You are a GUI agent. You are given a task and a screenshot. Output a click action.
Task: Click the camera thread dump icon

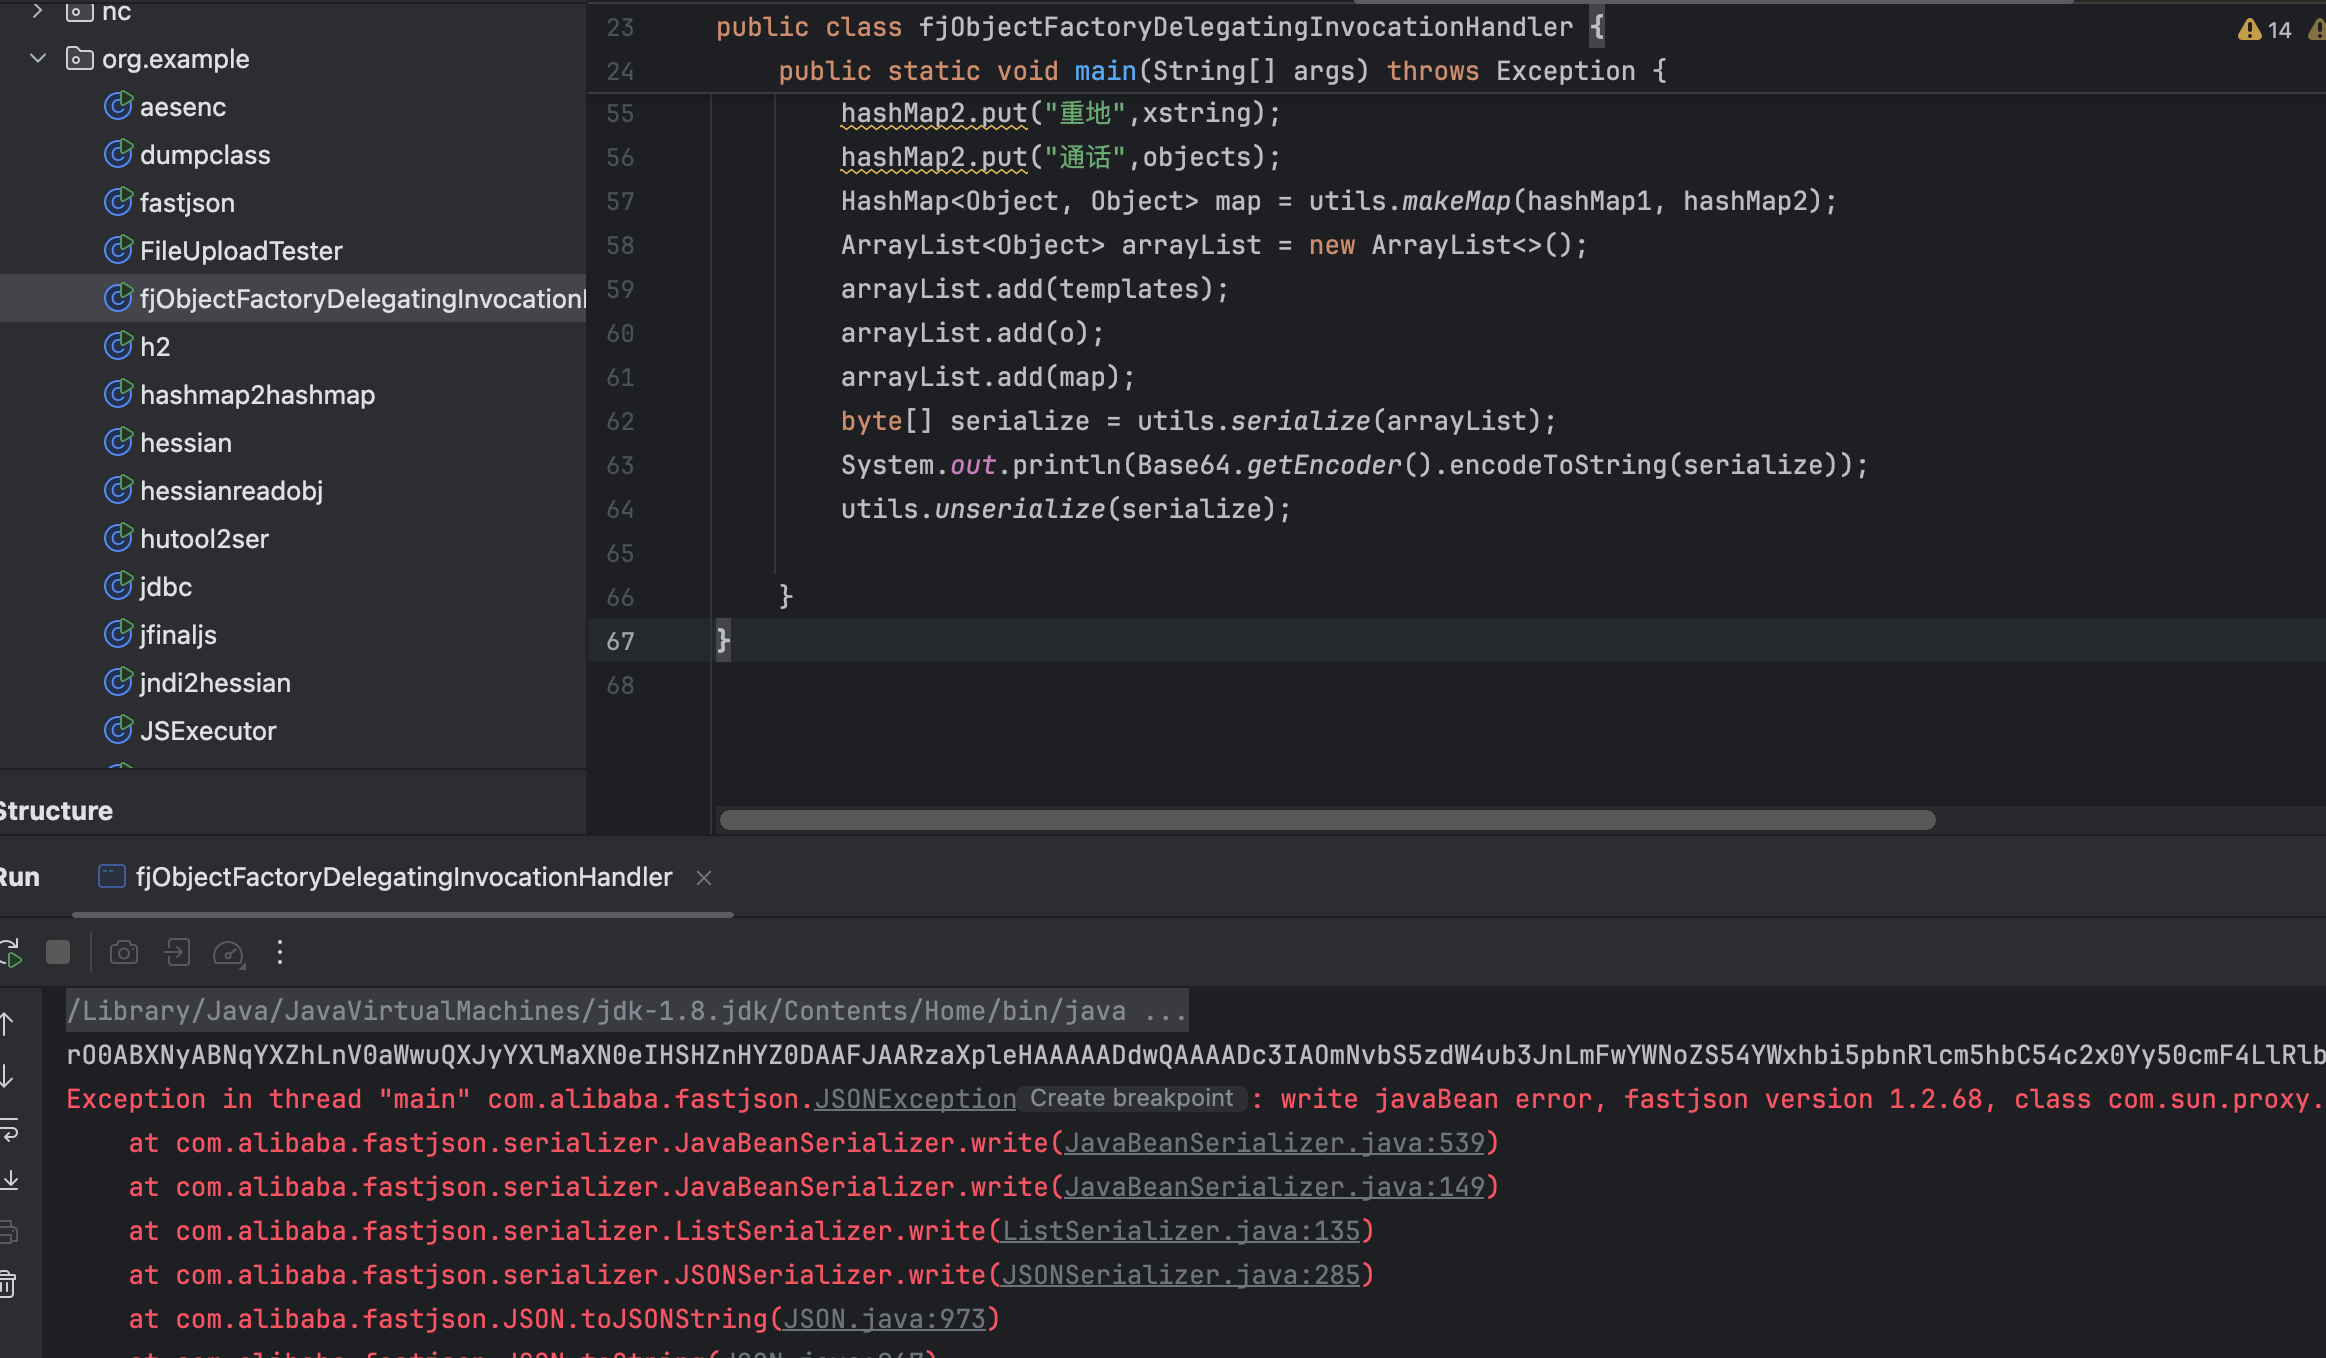[124, 952]
